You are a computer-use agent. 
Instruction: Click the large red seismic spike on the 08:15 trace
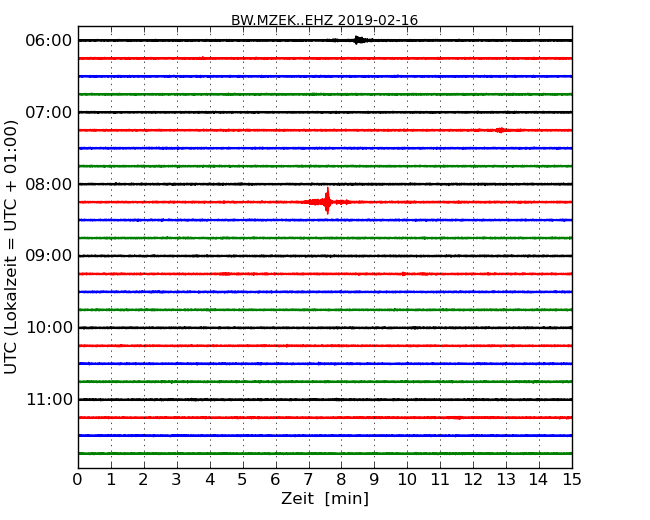327,202
